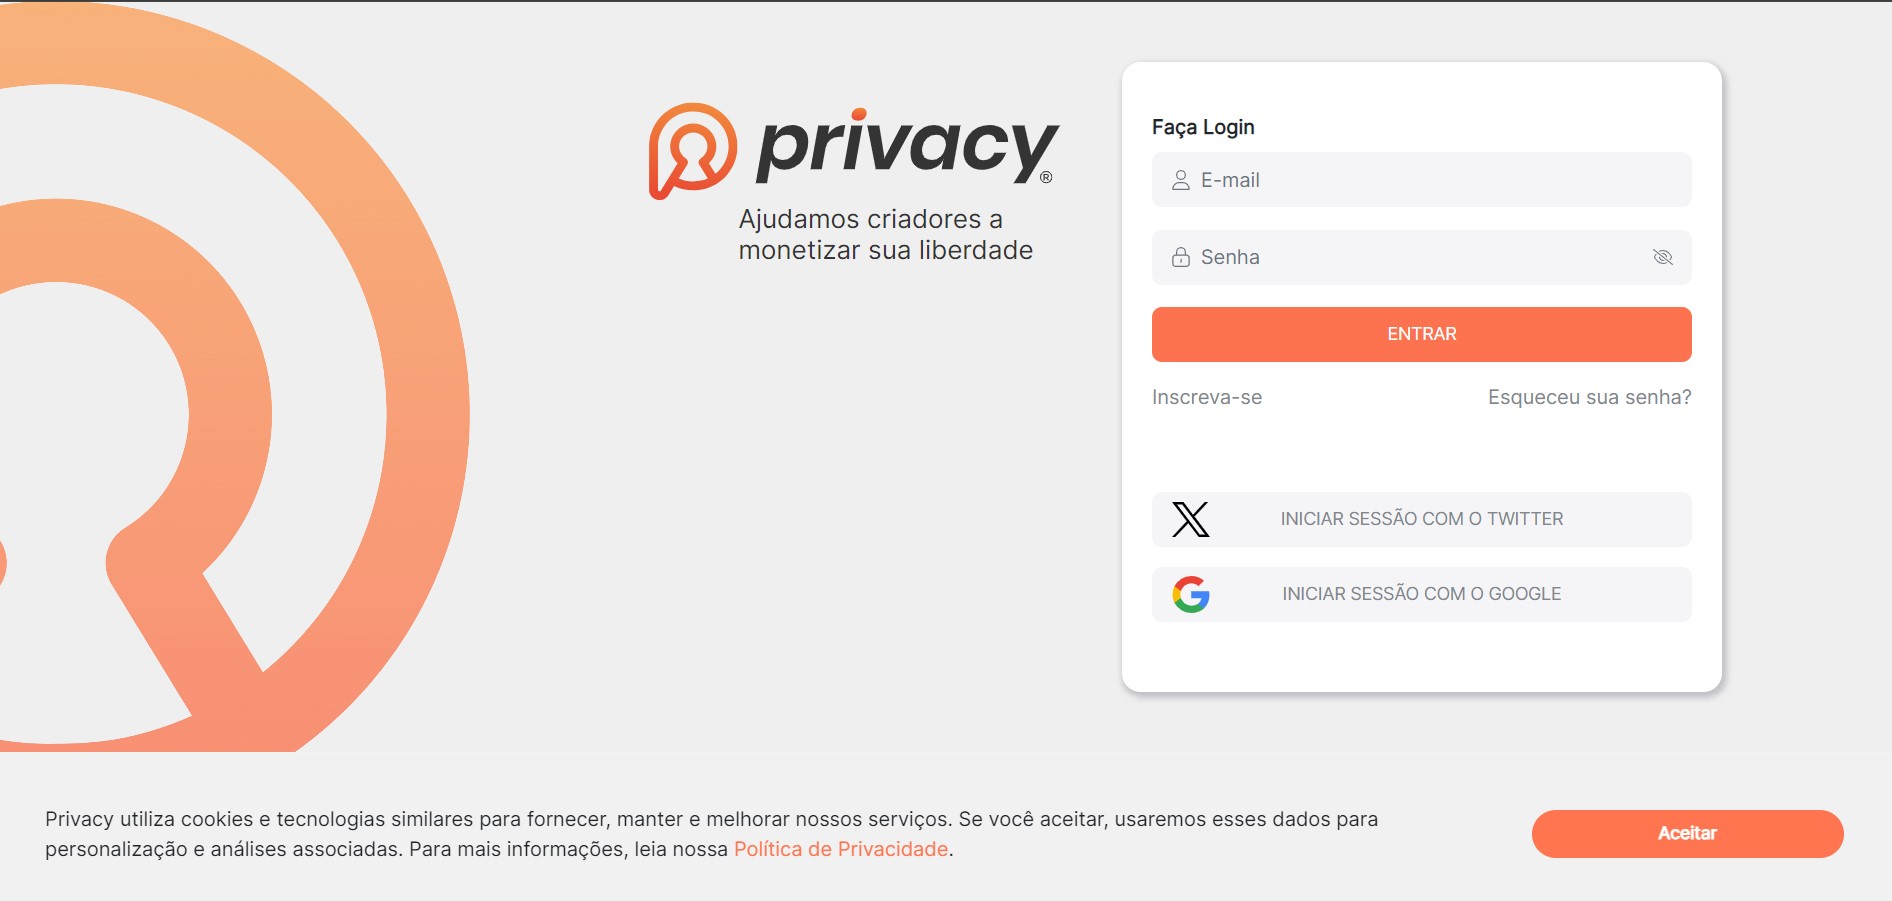This screenshot has height=901, width=1892.
Task: Toggle password visibility with the crossed-eye icon
Action: (1663, 257)
